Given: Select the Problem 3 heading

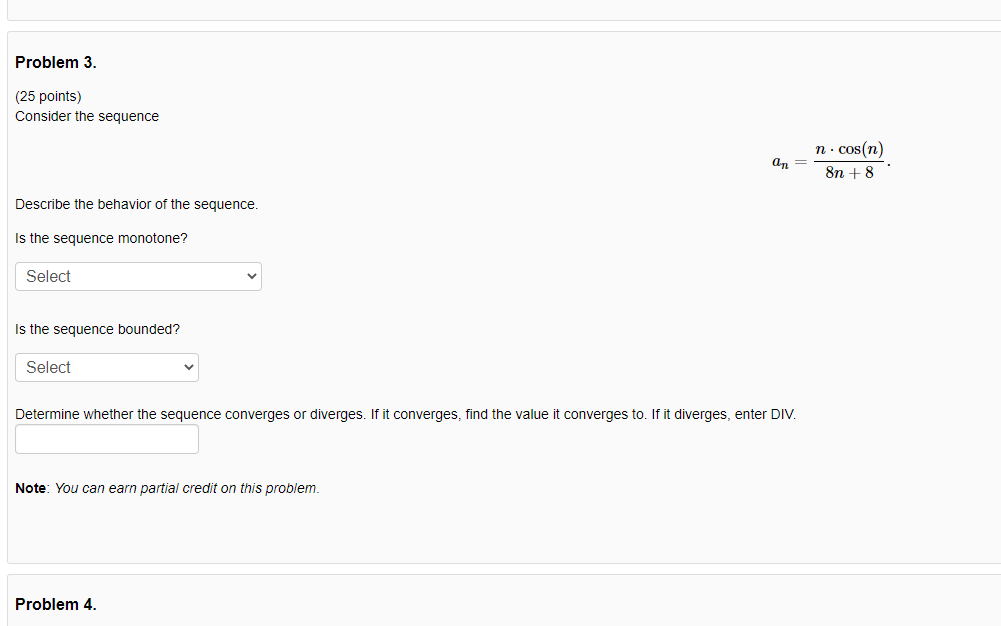Looking at the screenshot, I should 56,62.
